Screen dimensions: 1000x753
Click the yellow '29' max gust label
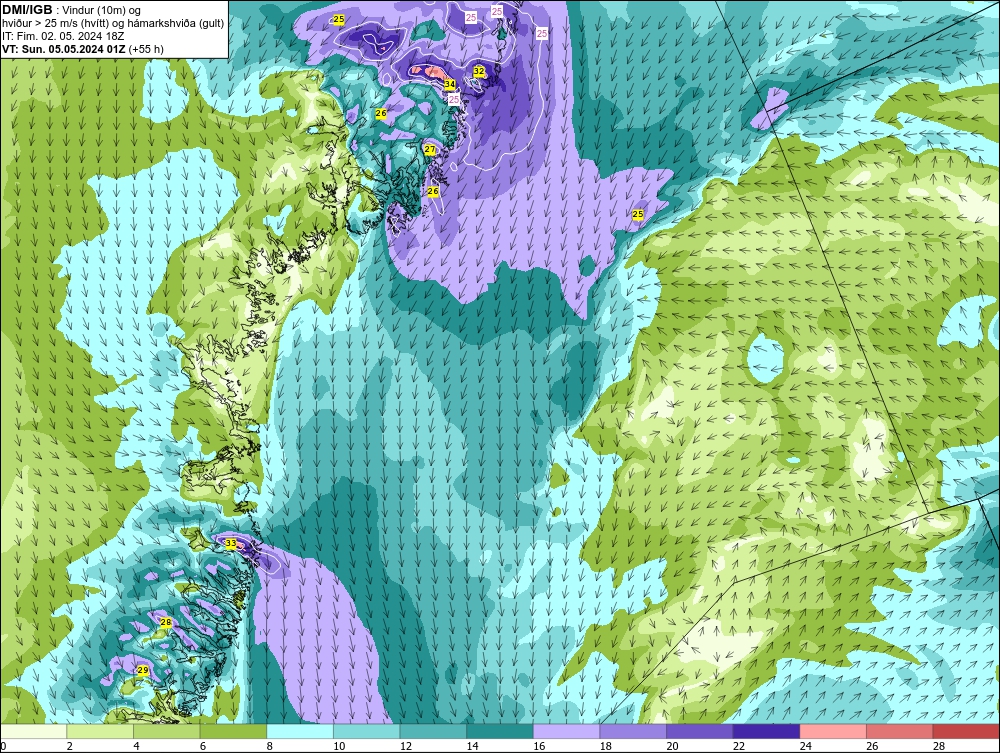(x=143, y=670)
